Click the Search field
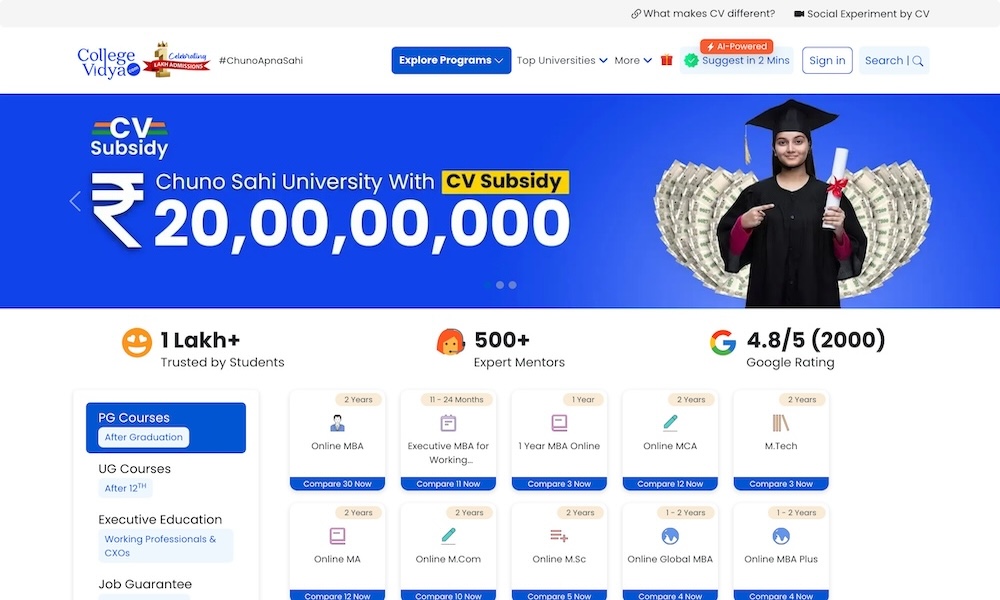The image size is (1000, 600). click(x=894, y=60)
